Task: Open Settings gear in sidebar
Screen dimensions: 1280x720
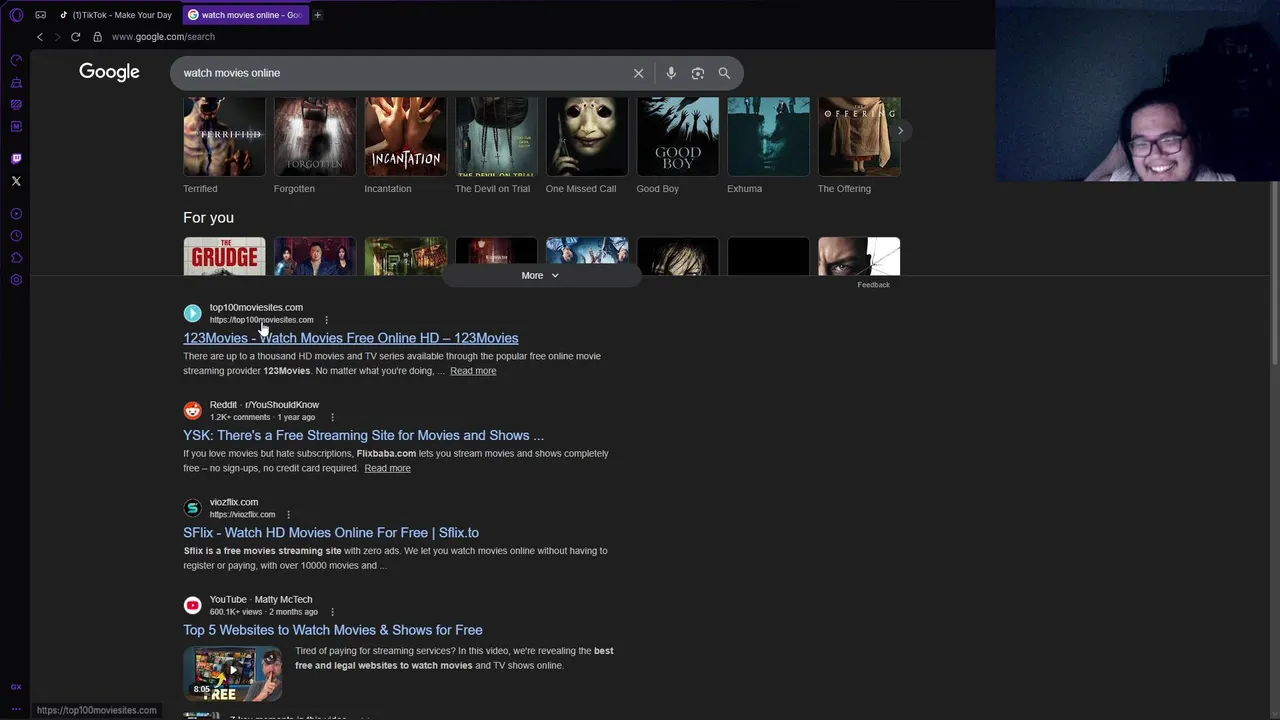Action: coord(16,280)
